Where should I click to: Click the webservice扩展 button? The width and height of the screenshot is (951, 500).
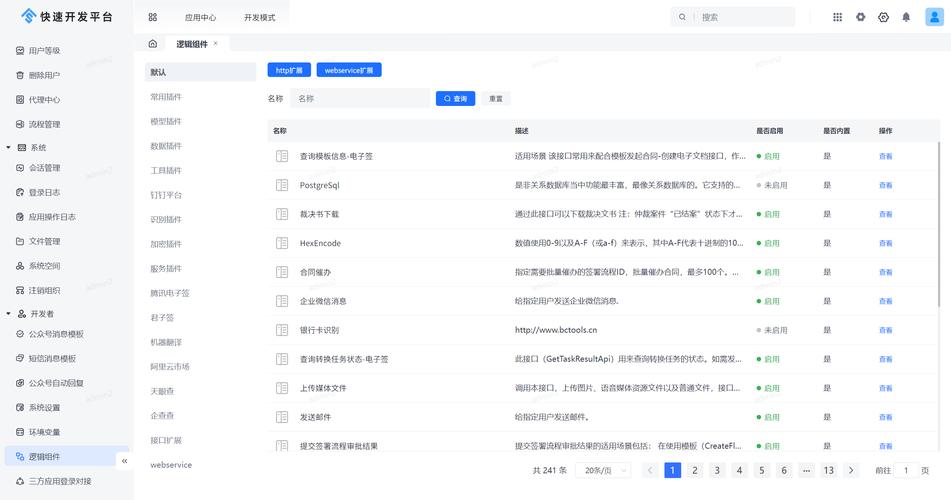tap(349, 70)
